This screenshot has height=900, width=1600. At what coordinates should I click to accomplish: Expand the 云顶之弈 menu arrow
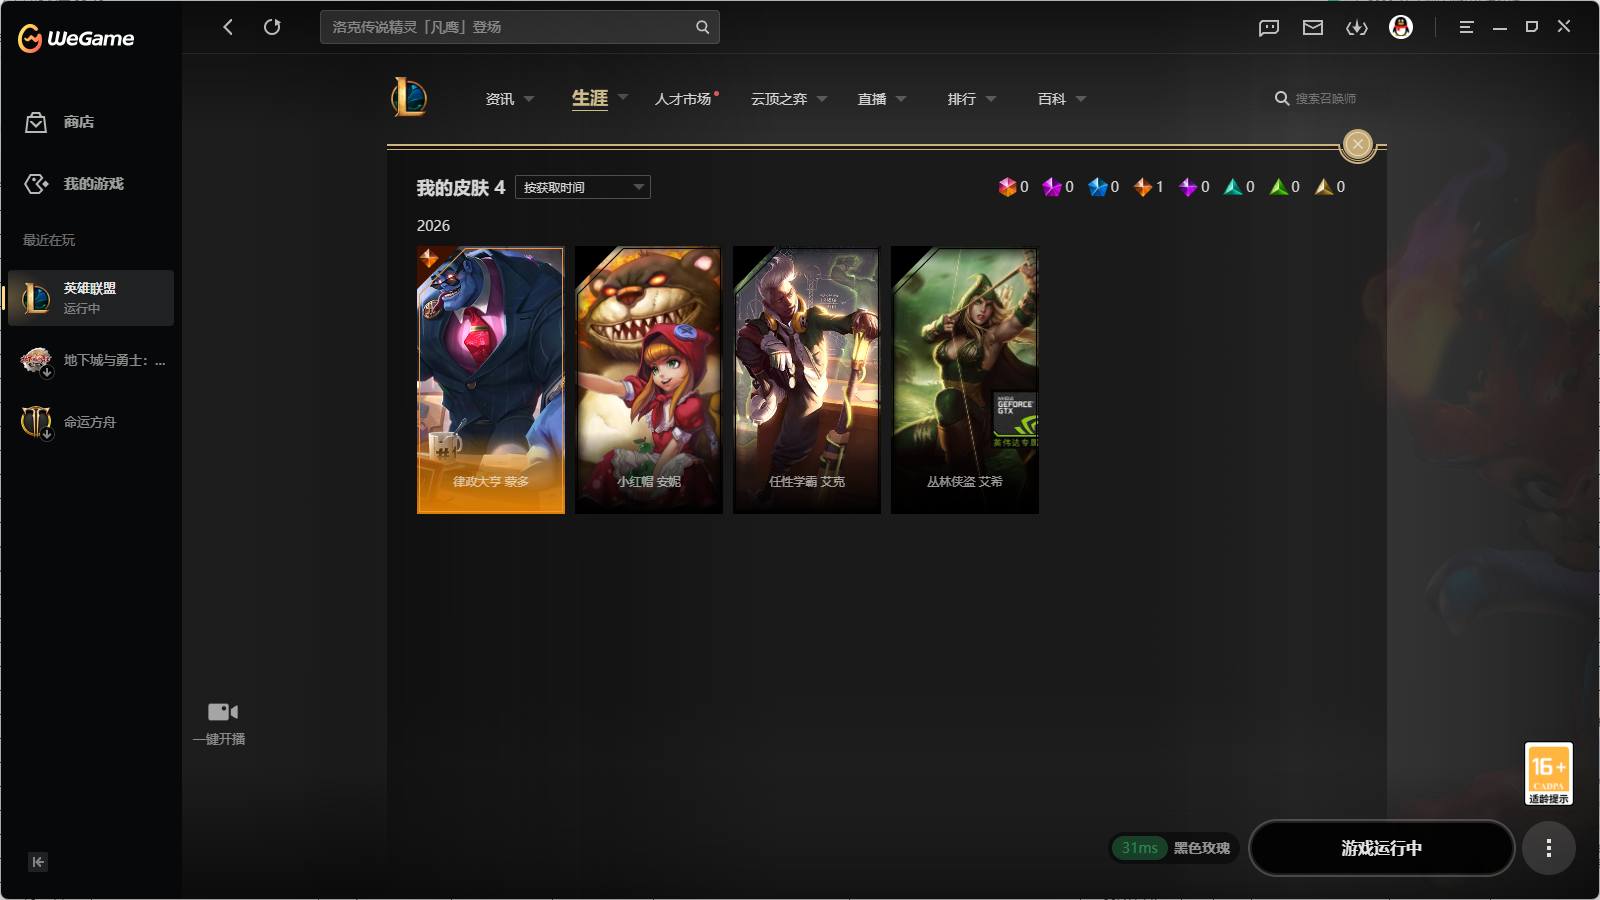pyautogui.click(x=822, y=99)
